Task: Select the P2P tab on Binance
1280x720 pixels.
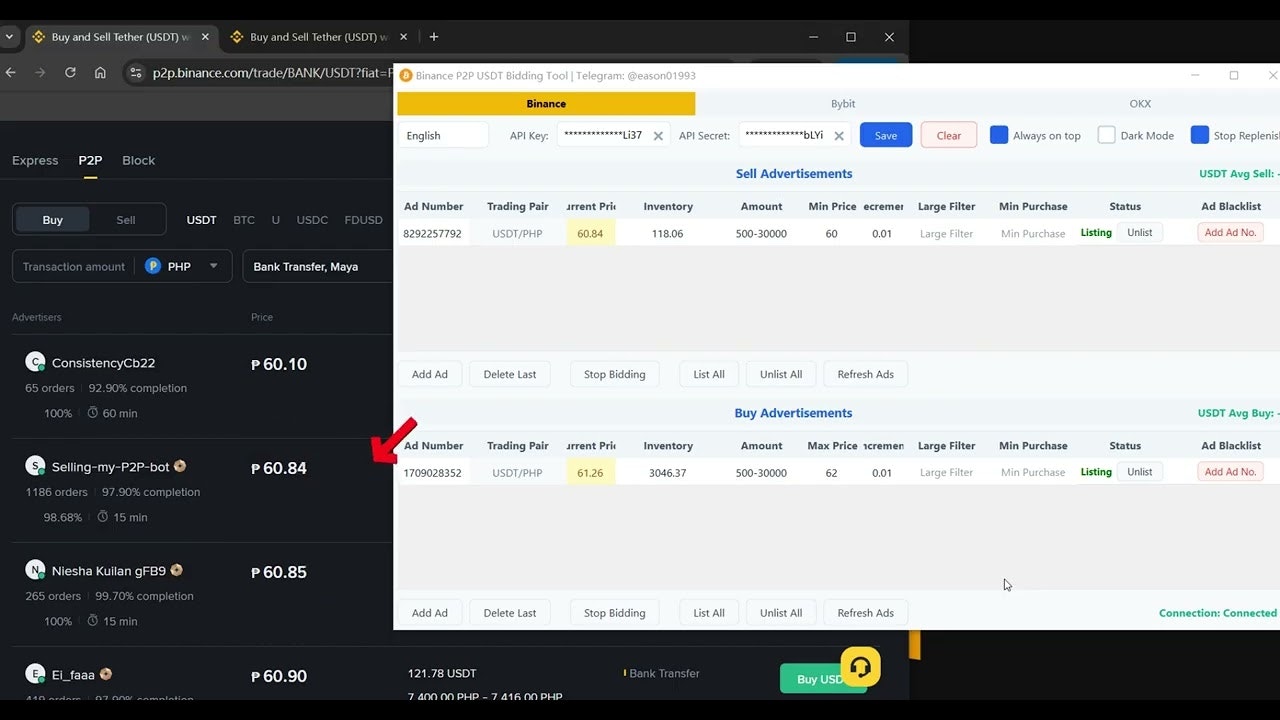Action: pos(90,160)
